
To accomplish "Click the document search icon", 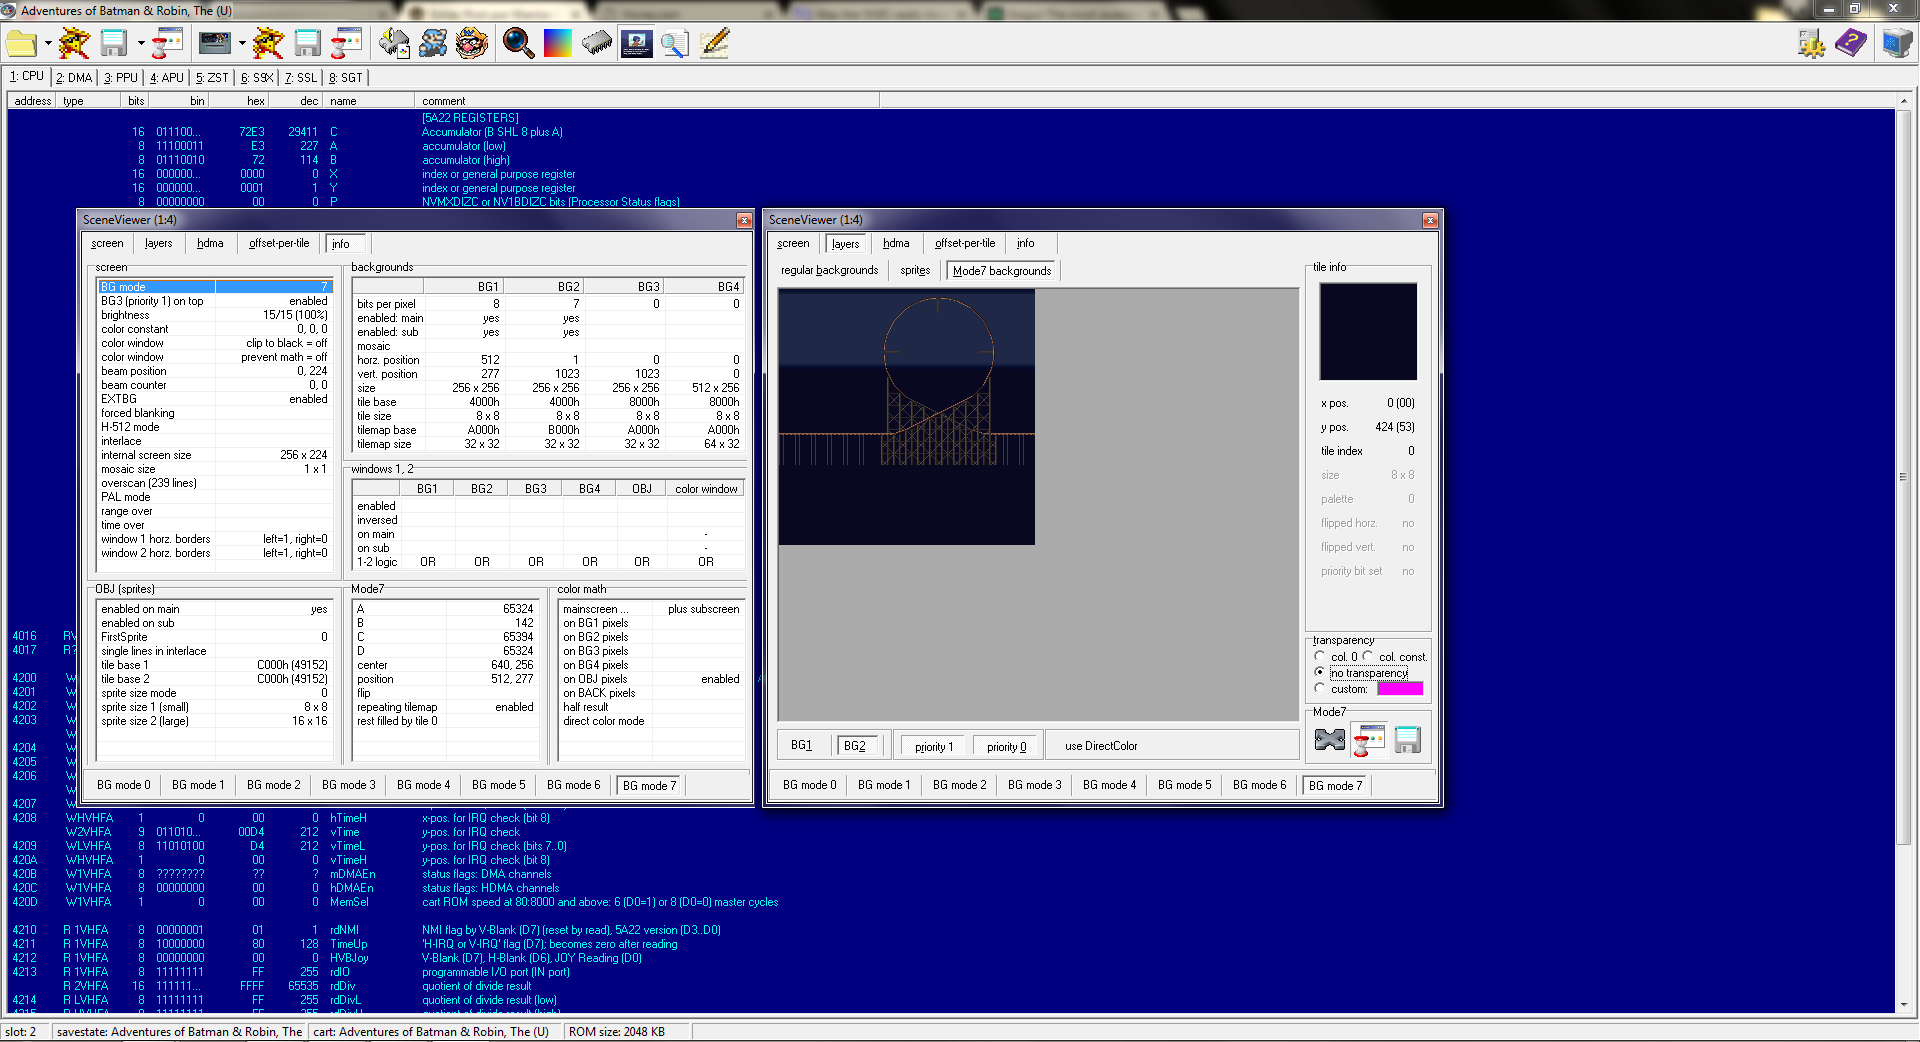I will pos(675,43).
